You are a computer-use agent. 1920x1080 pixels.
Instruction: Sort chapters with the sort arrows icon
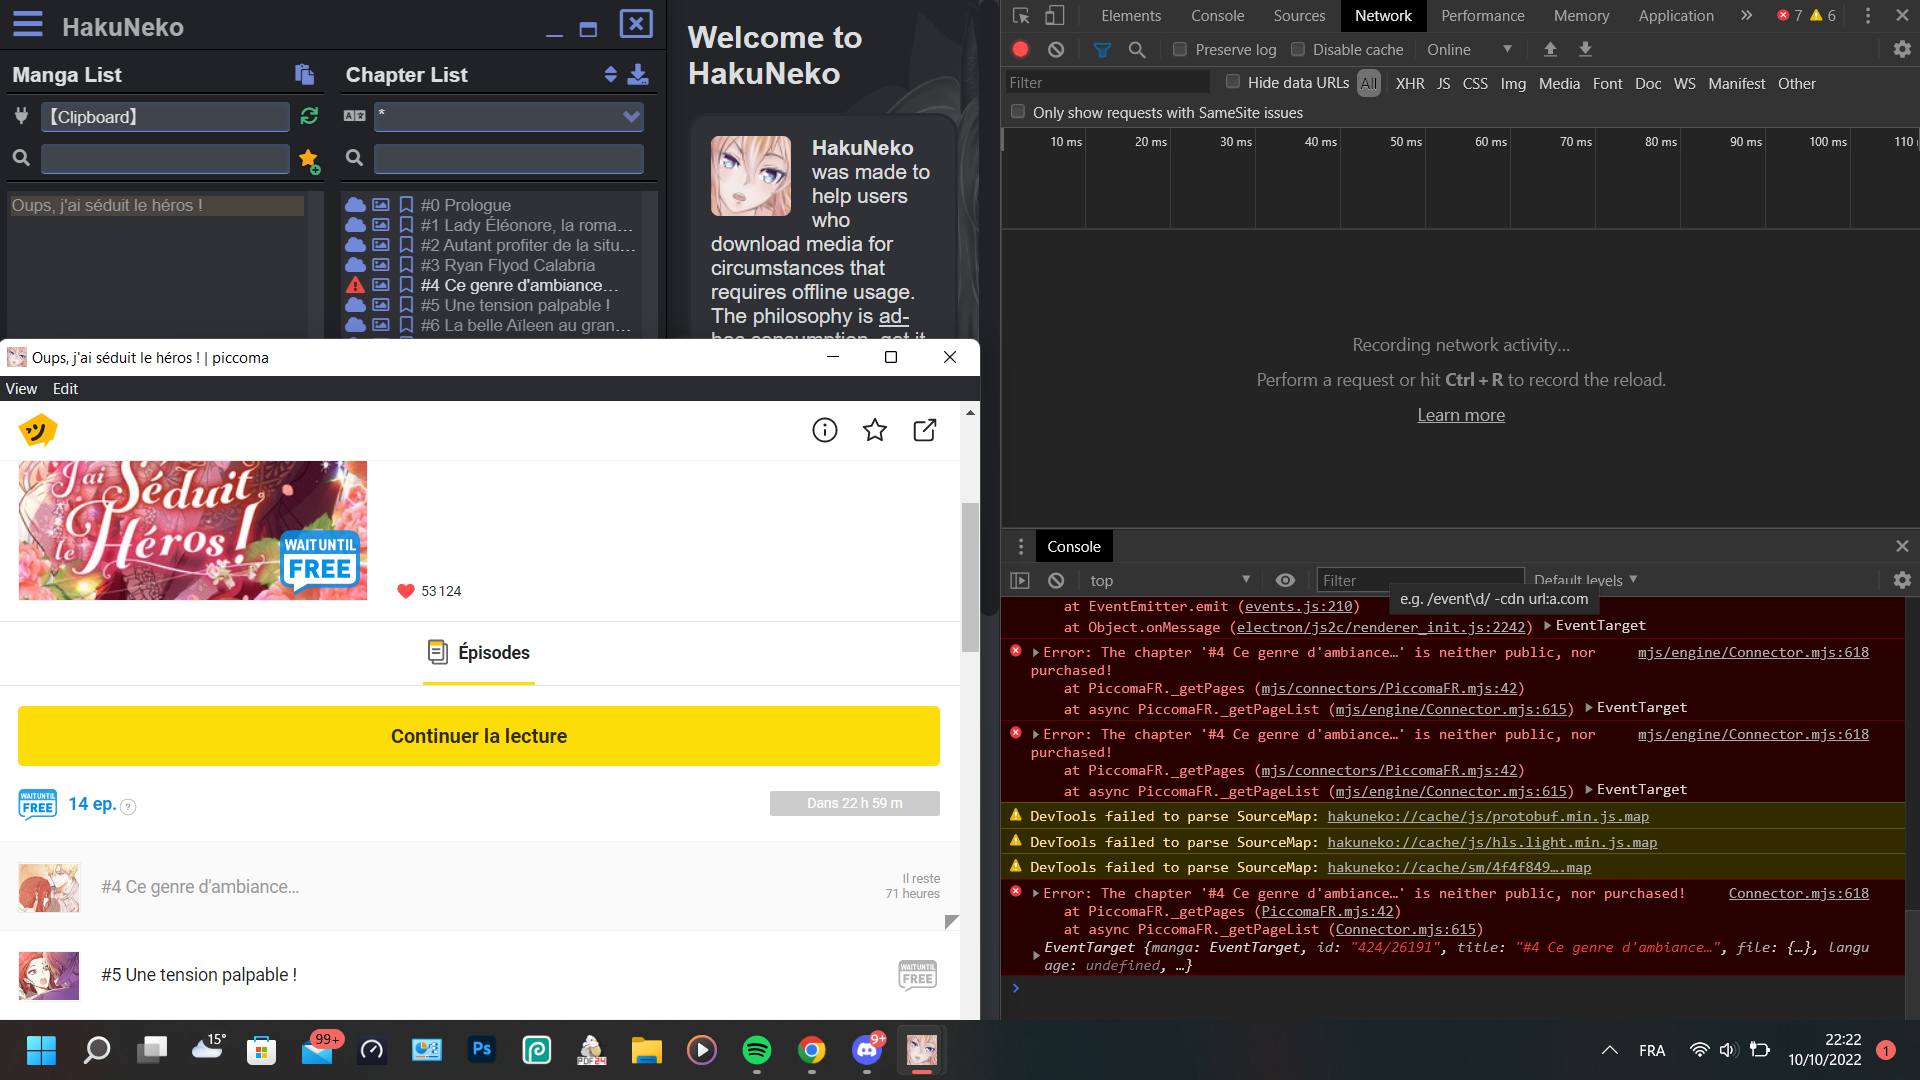point(610,74)
